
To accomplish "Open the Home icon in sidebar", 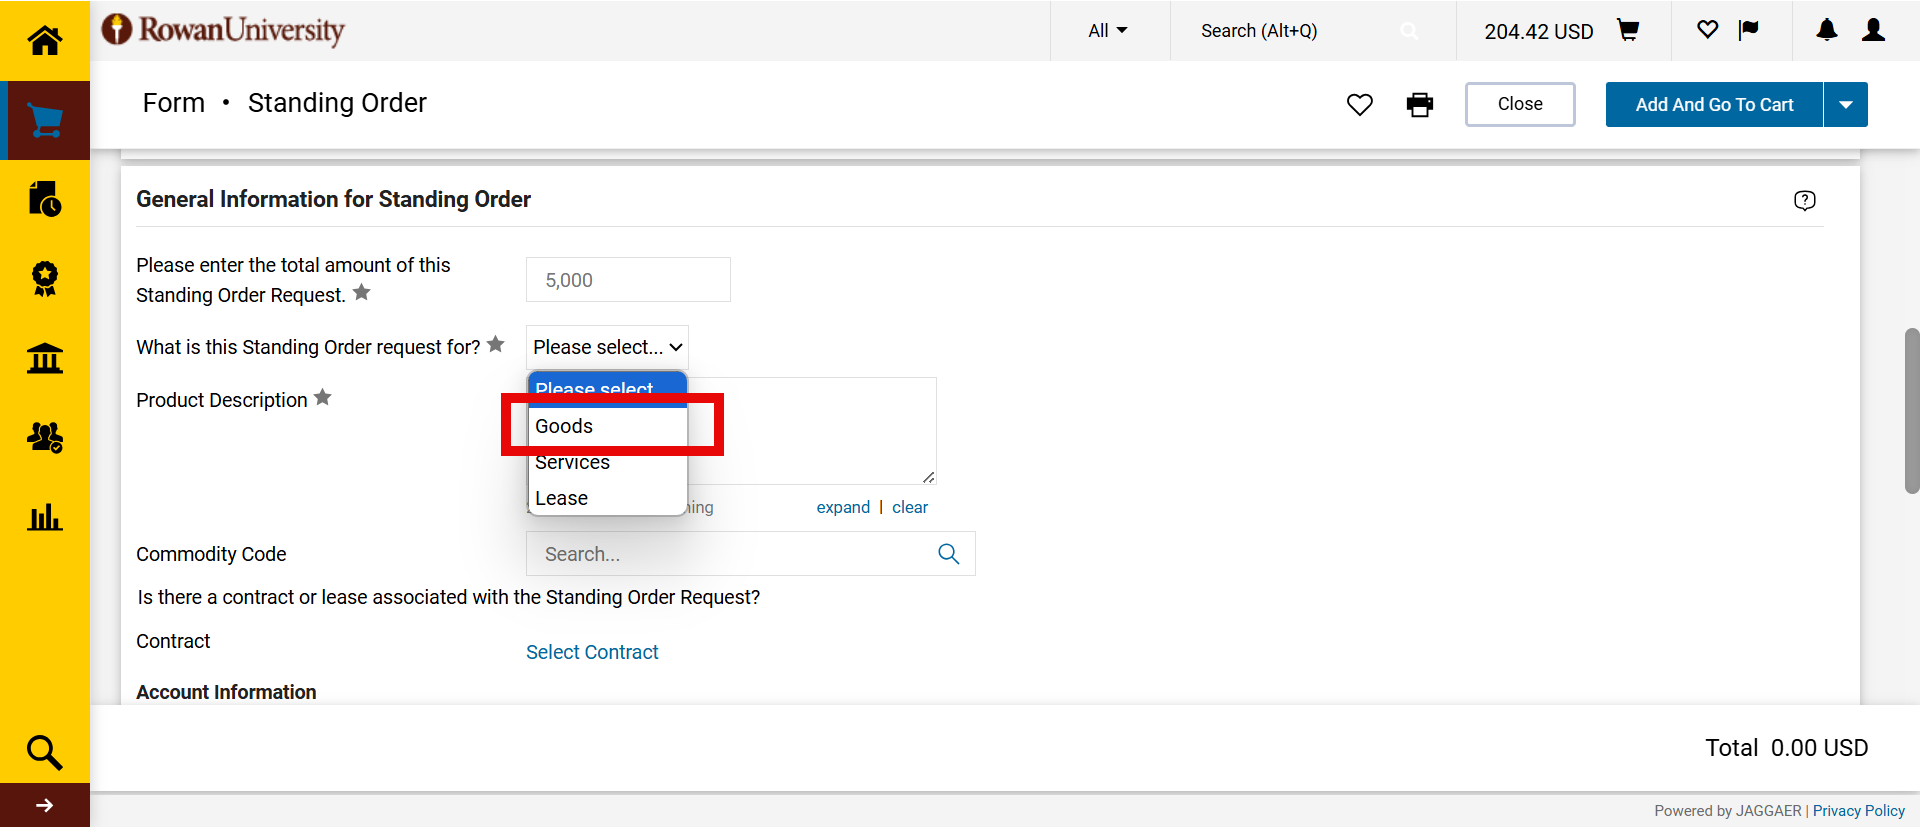I will pos(44,40).
